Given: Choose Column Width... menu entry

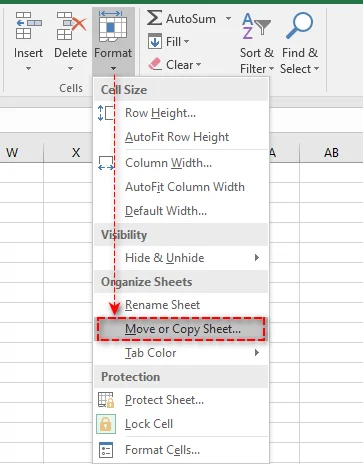Looking at the screenshot, I should tap(181, 163).
